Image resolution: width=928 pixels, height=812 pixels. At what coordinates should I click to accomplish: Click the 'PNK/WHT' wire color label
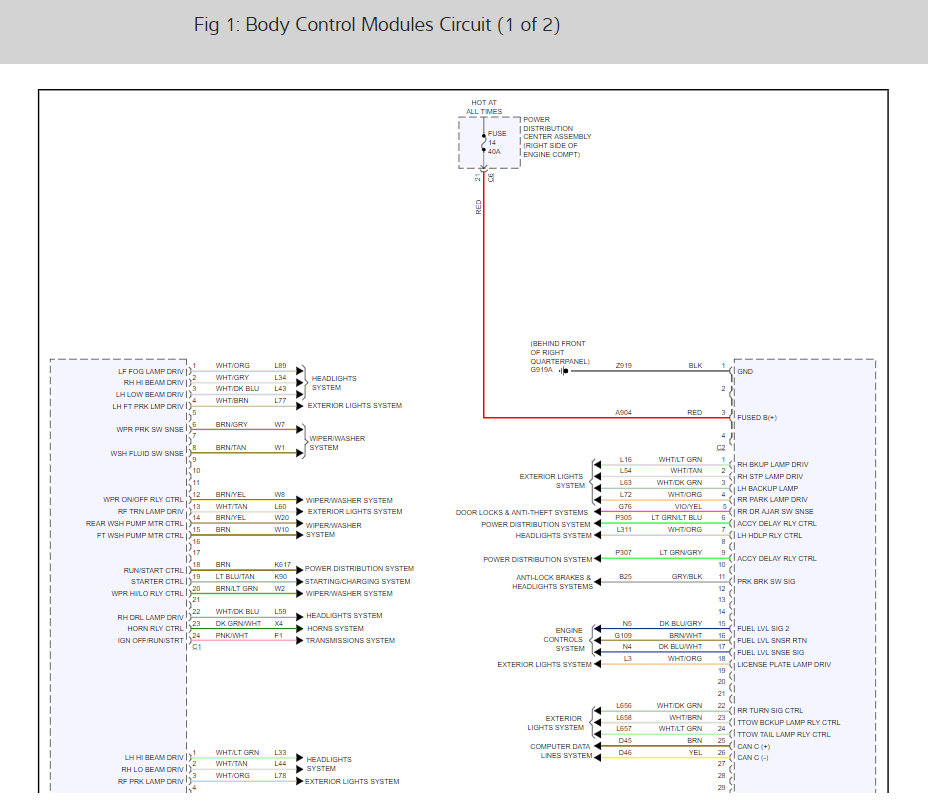pyautogui.click(x=231, y=636)
